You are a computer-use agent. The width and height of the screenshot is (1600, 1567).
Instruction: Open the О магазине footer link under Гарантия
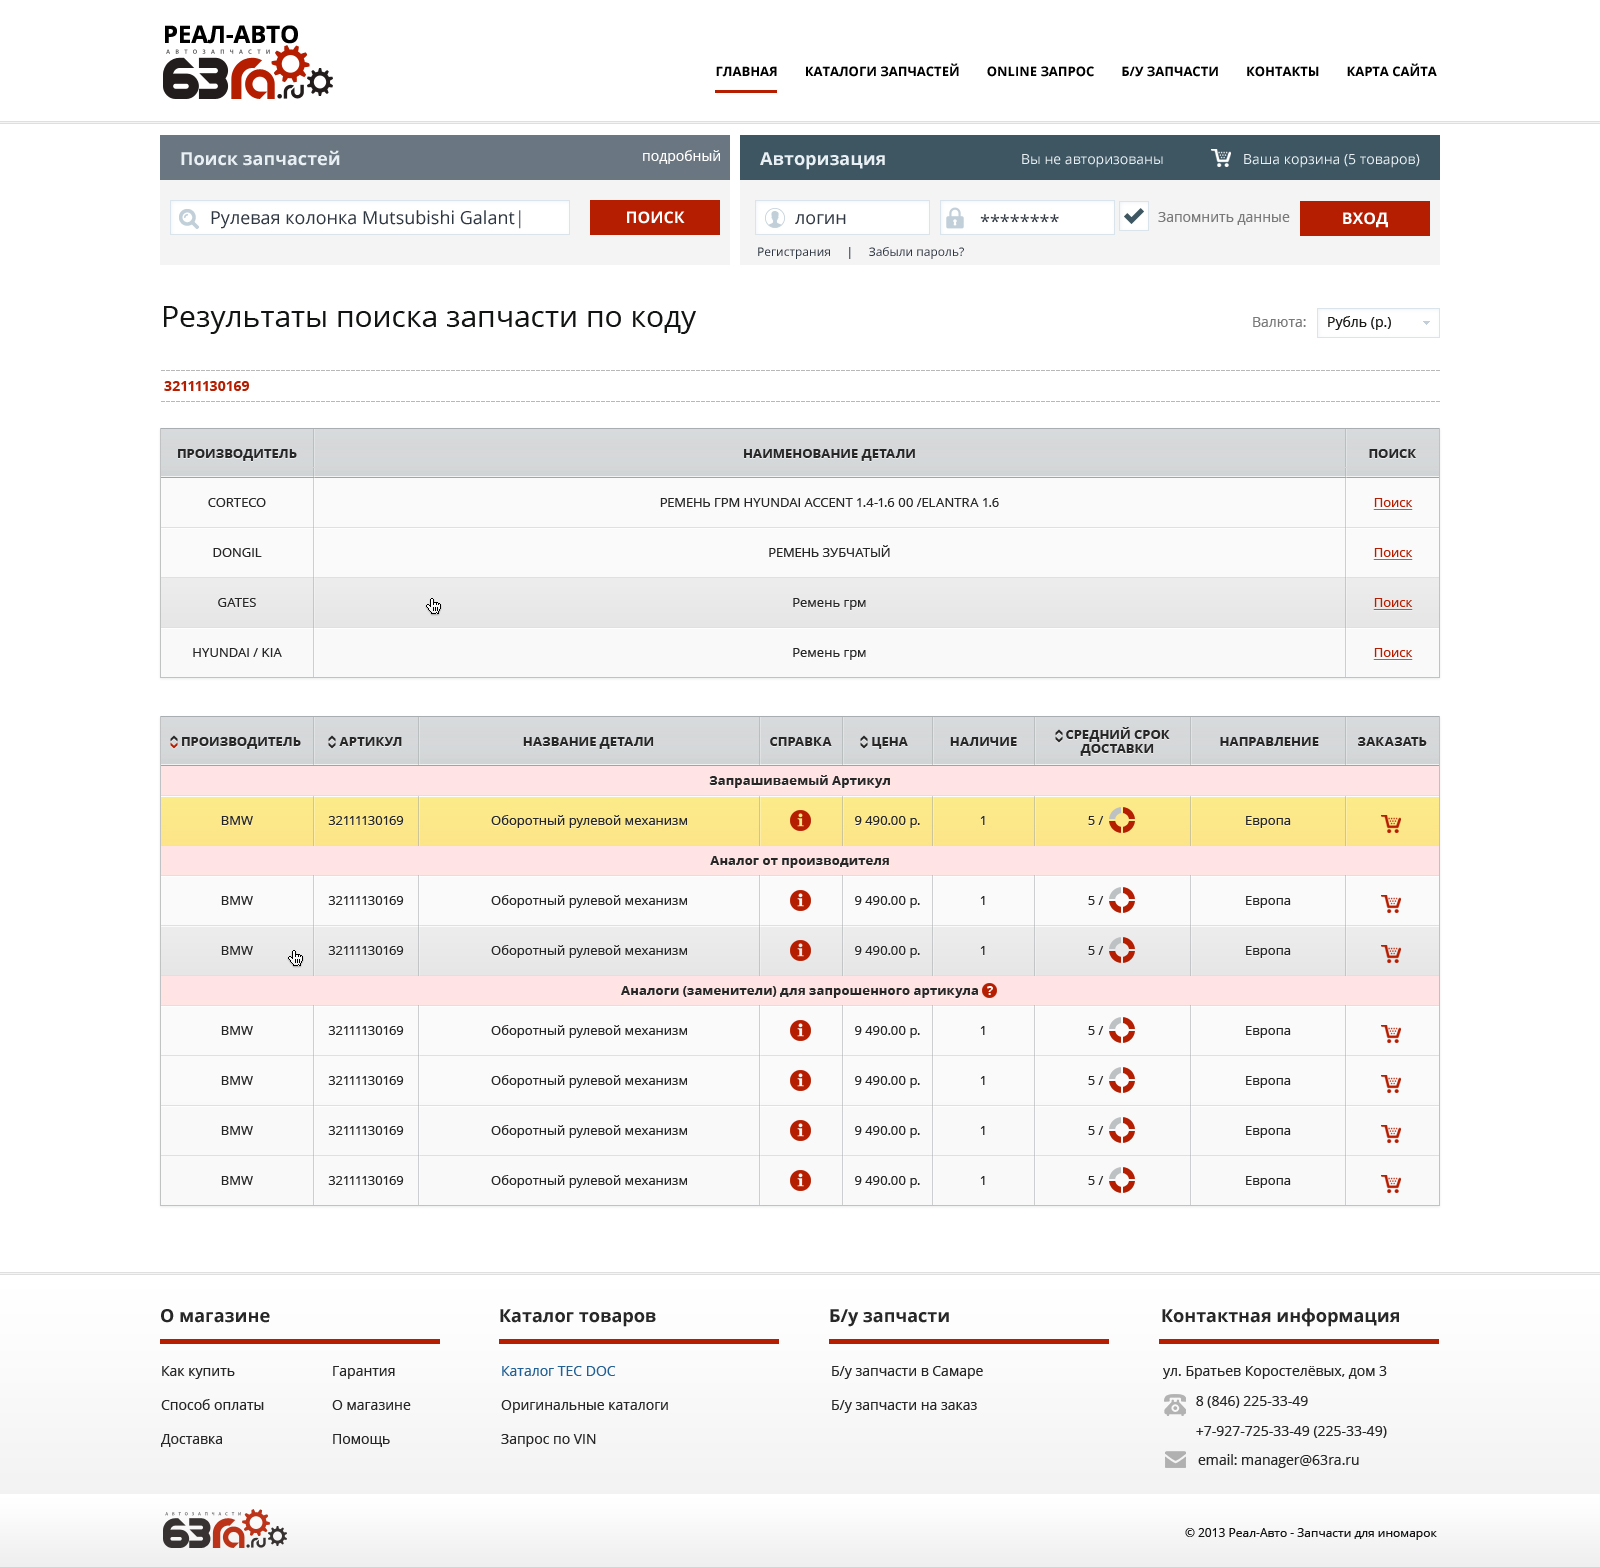pos(371,1405)
